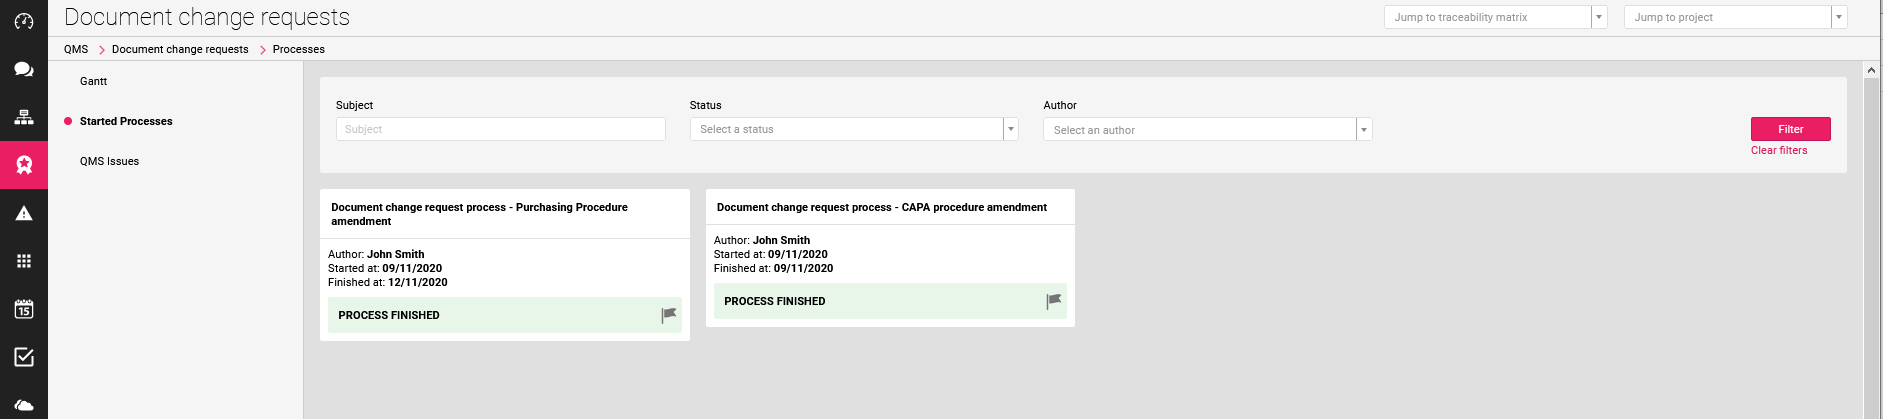Click the scrollbar up arrow
The width and height of the screenshot is (1883, 419).
tap(1871, 70)
